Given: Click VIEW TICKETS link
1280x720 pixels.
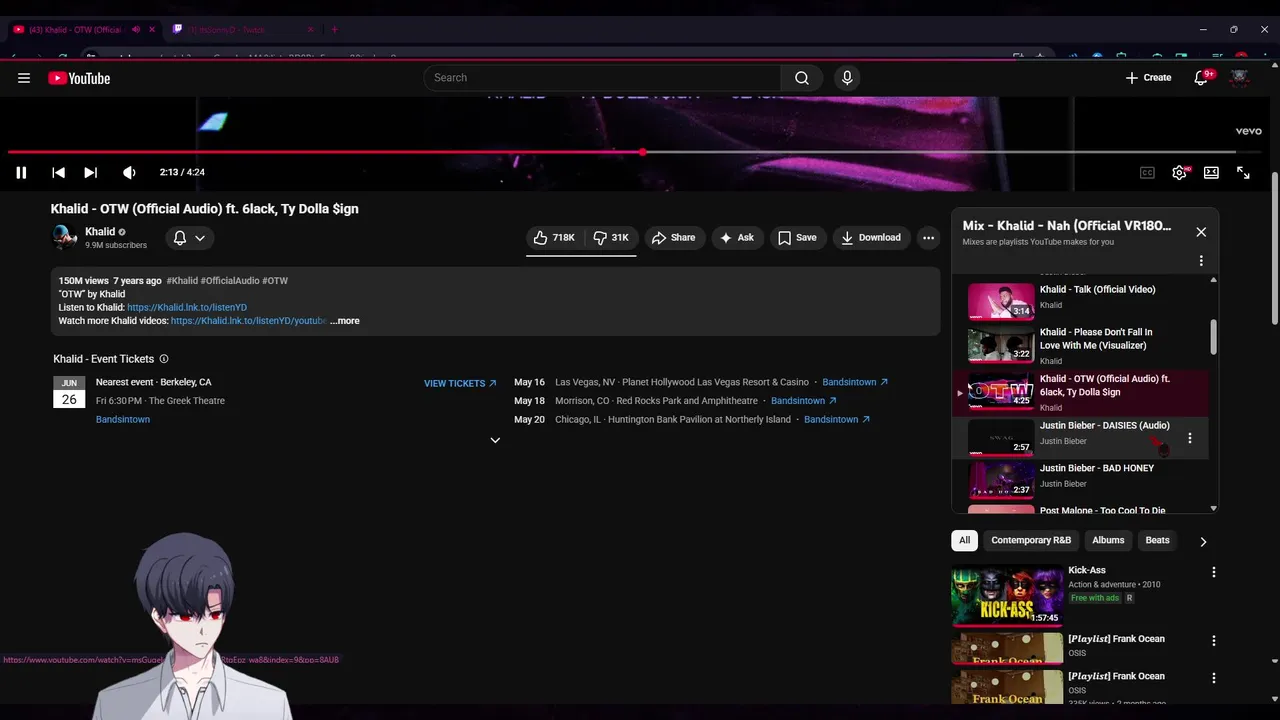Looking at the screenshot, I should 460,384.
